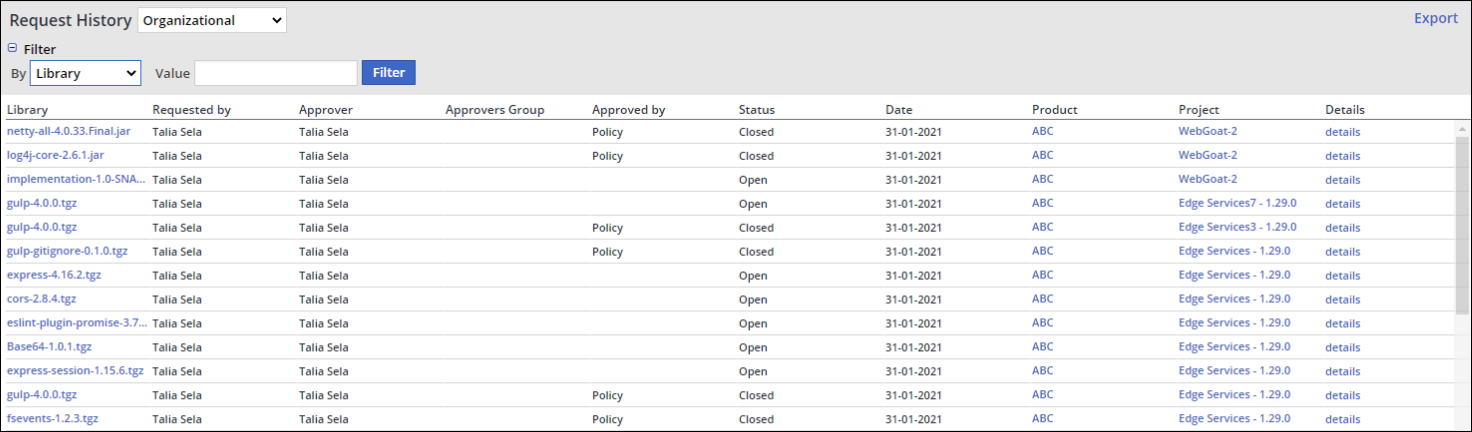The image size is (1472, 432).
Task: Open log4j-core-2.6.1.jar library link
Action: [x=56, y=156]
